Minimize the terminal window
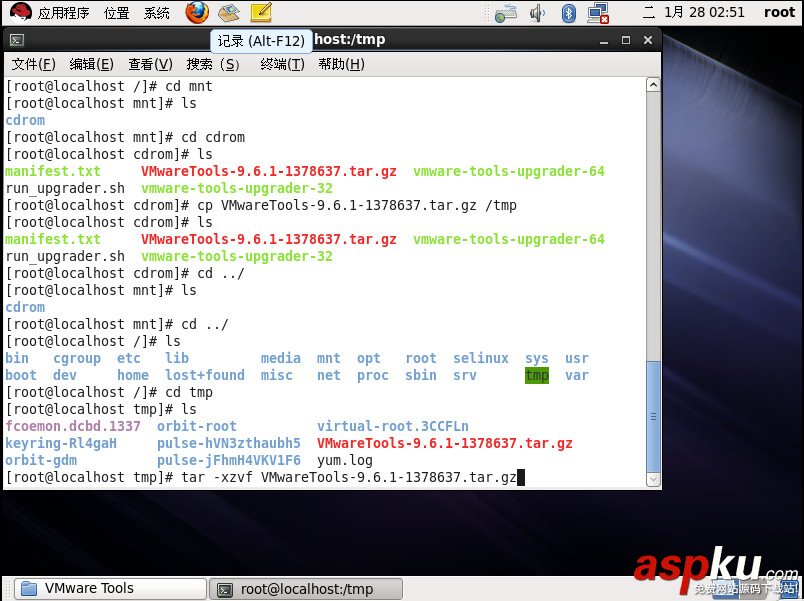The width and height of the screenshot is (804, 601). tap(604, 41)
